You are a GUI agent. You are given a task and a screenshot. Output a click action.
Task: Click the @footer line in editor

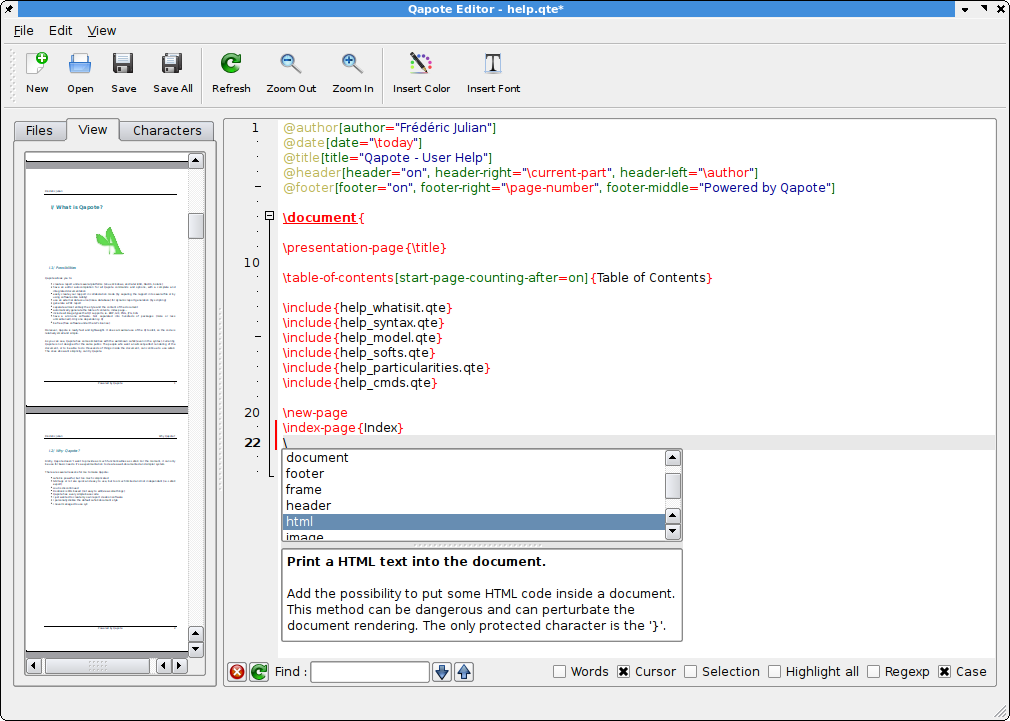click(x=559, y=187)
